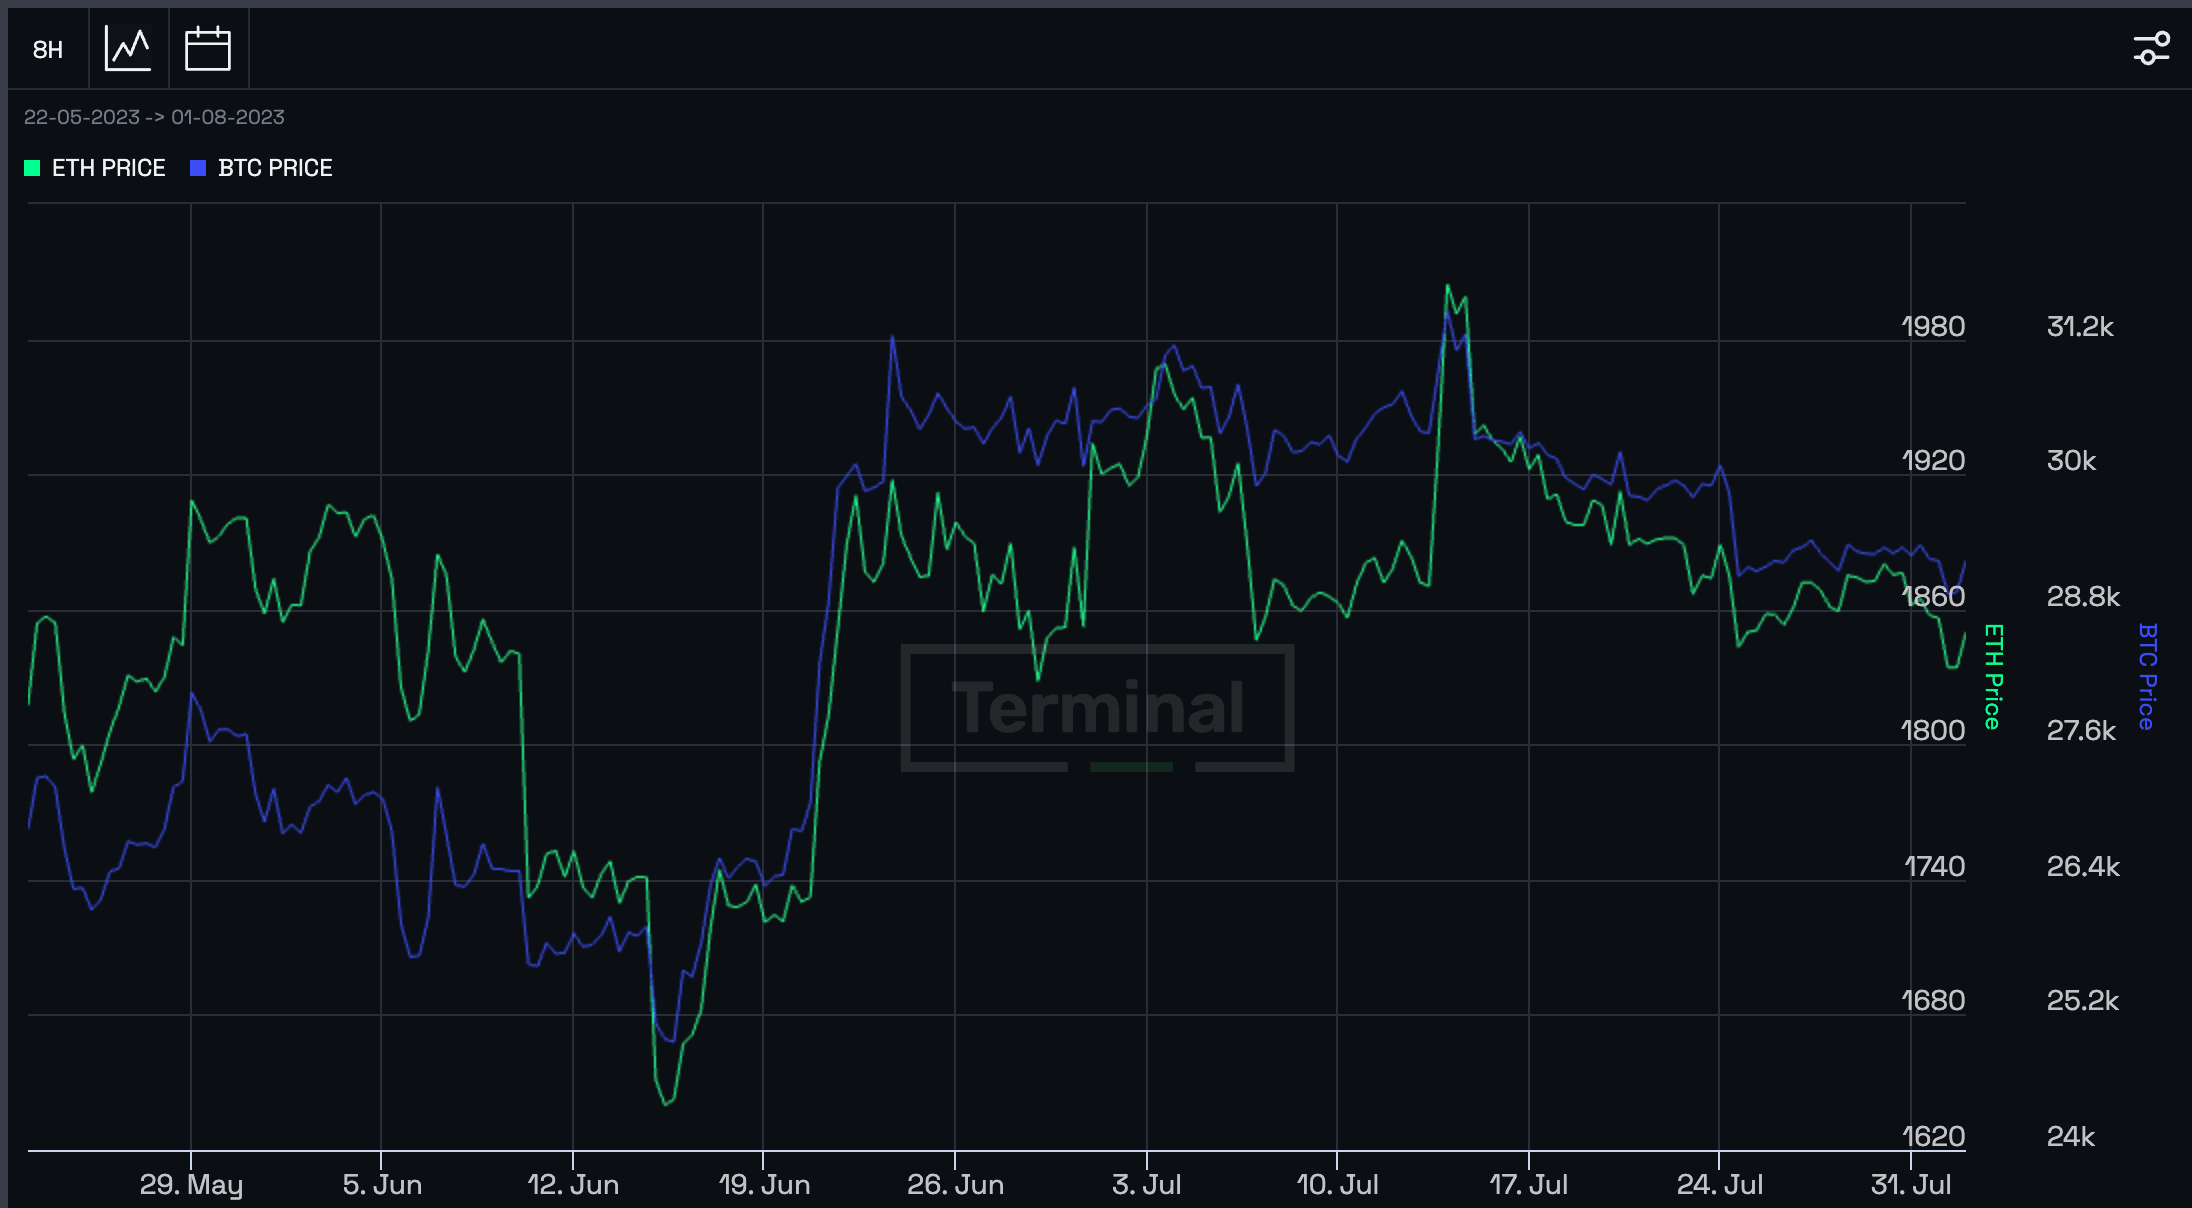
Task: Click the vertical ETH Price axis title
Action: [x=1993, y=677]
